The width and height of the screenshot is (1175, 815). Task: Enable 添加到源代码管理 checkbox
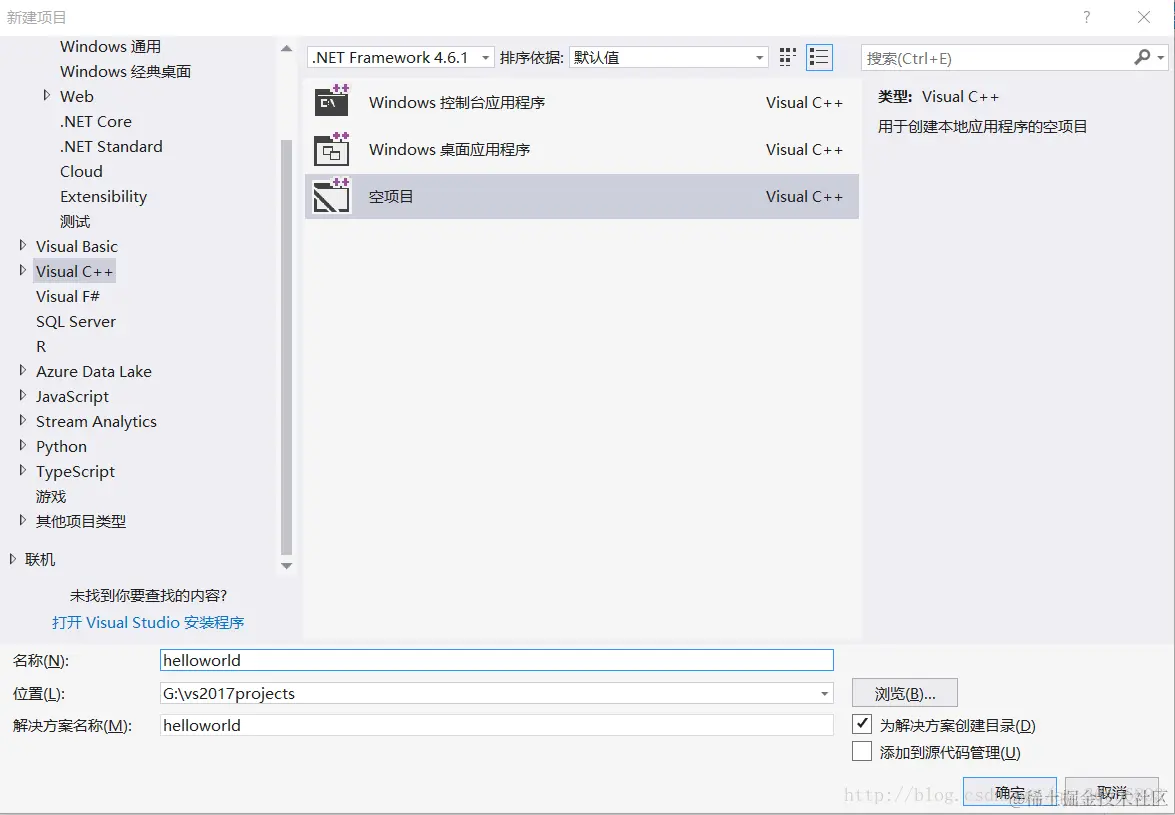pos(863,751)
